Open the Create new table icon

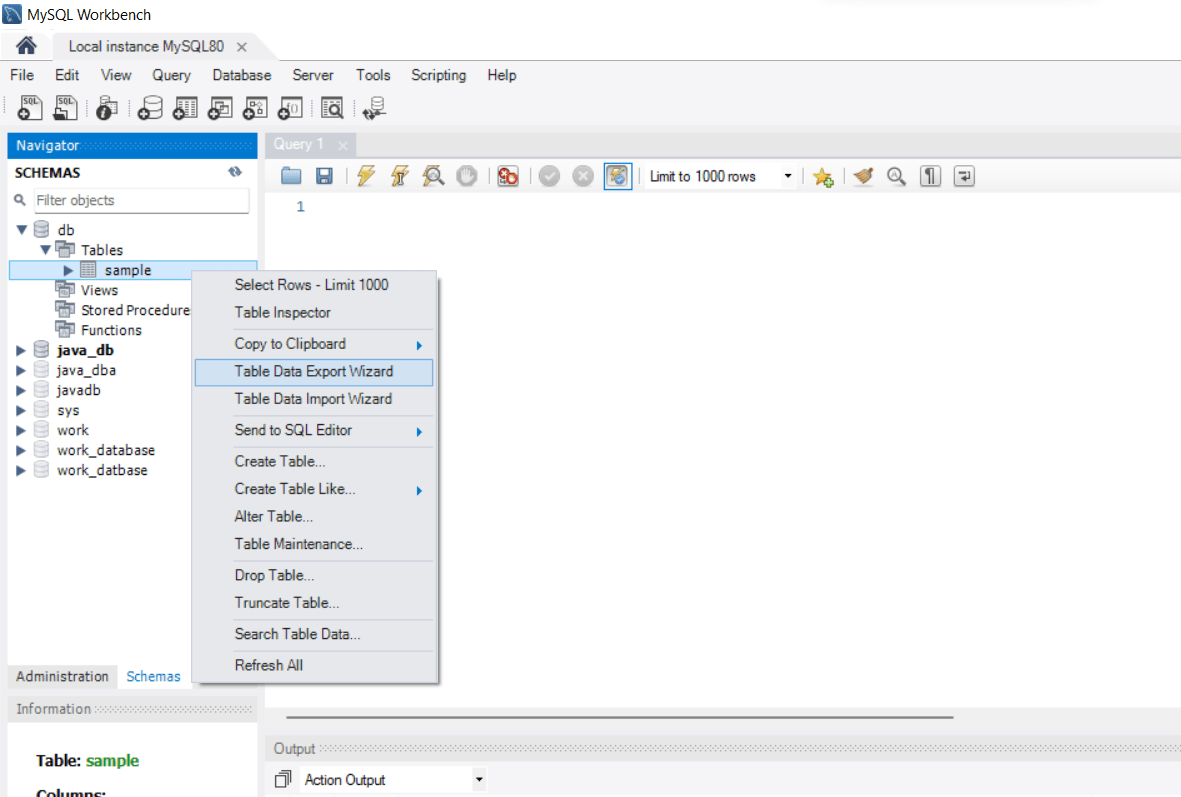[x=185, y=107]
